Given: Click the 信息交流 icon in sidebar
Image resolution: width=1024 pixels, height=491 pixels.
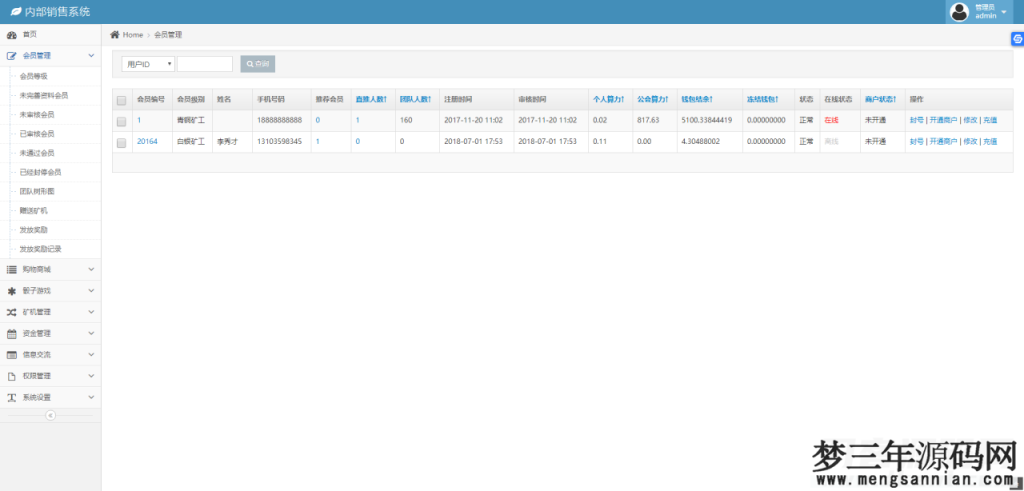Looking at the screenshot, I should click(x=12, y=354).
